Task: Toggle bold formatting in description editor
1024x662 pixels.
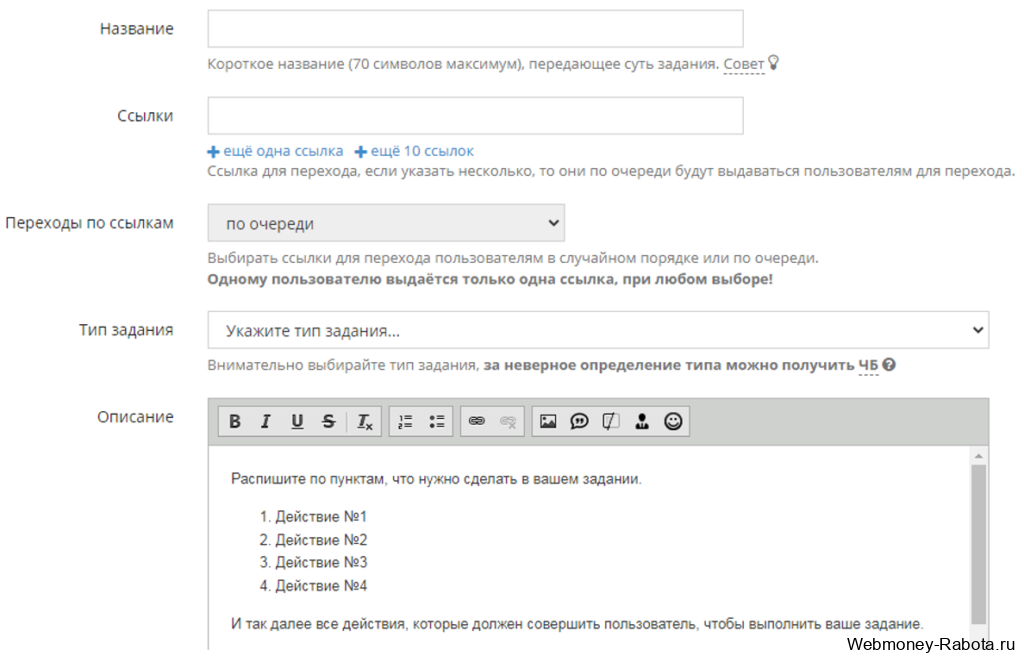Action: click(235, 421)
